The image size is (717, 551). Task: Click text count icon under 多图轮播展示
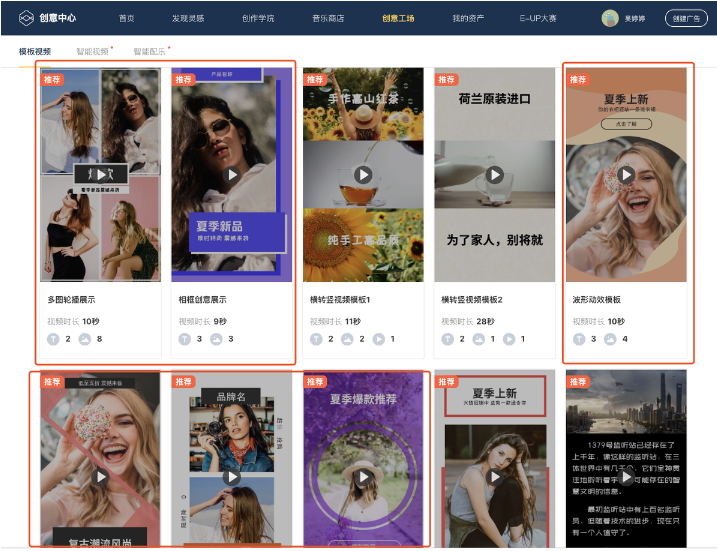click(53, 339)
